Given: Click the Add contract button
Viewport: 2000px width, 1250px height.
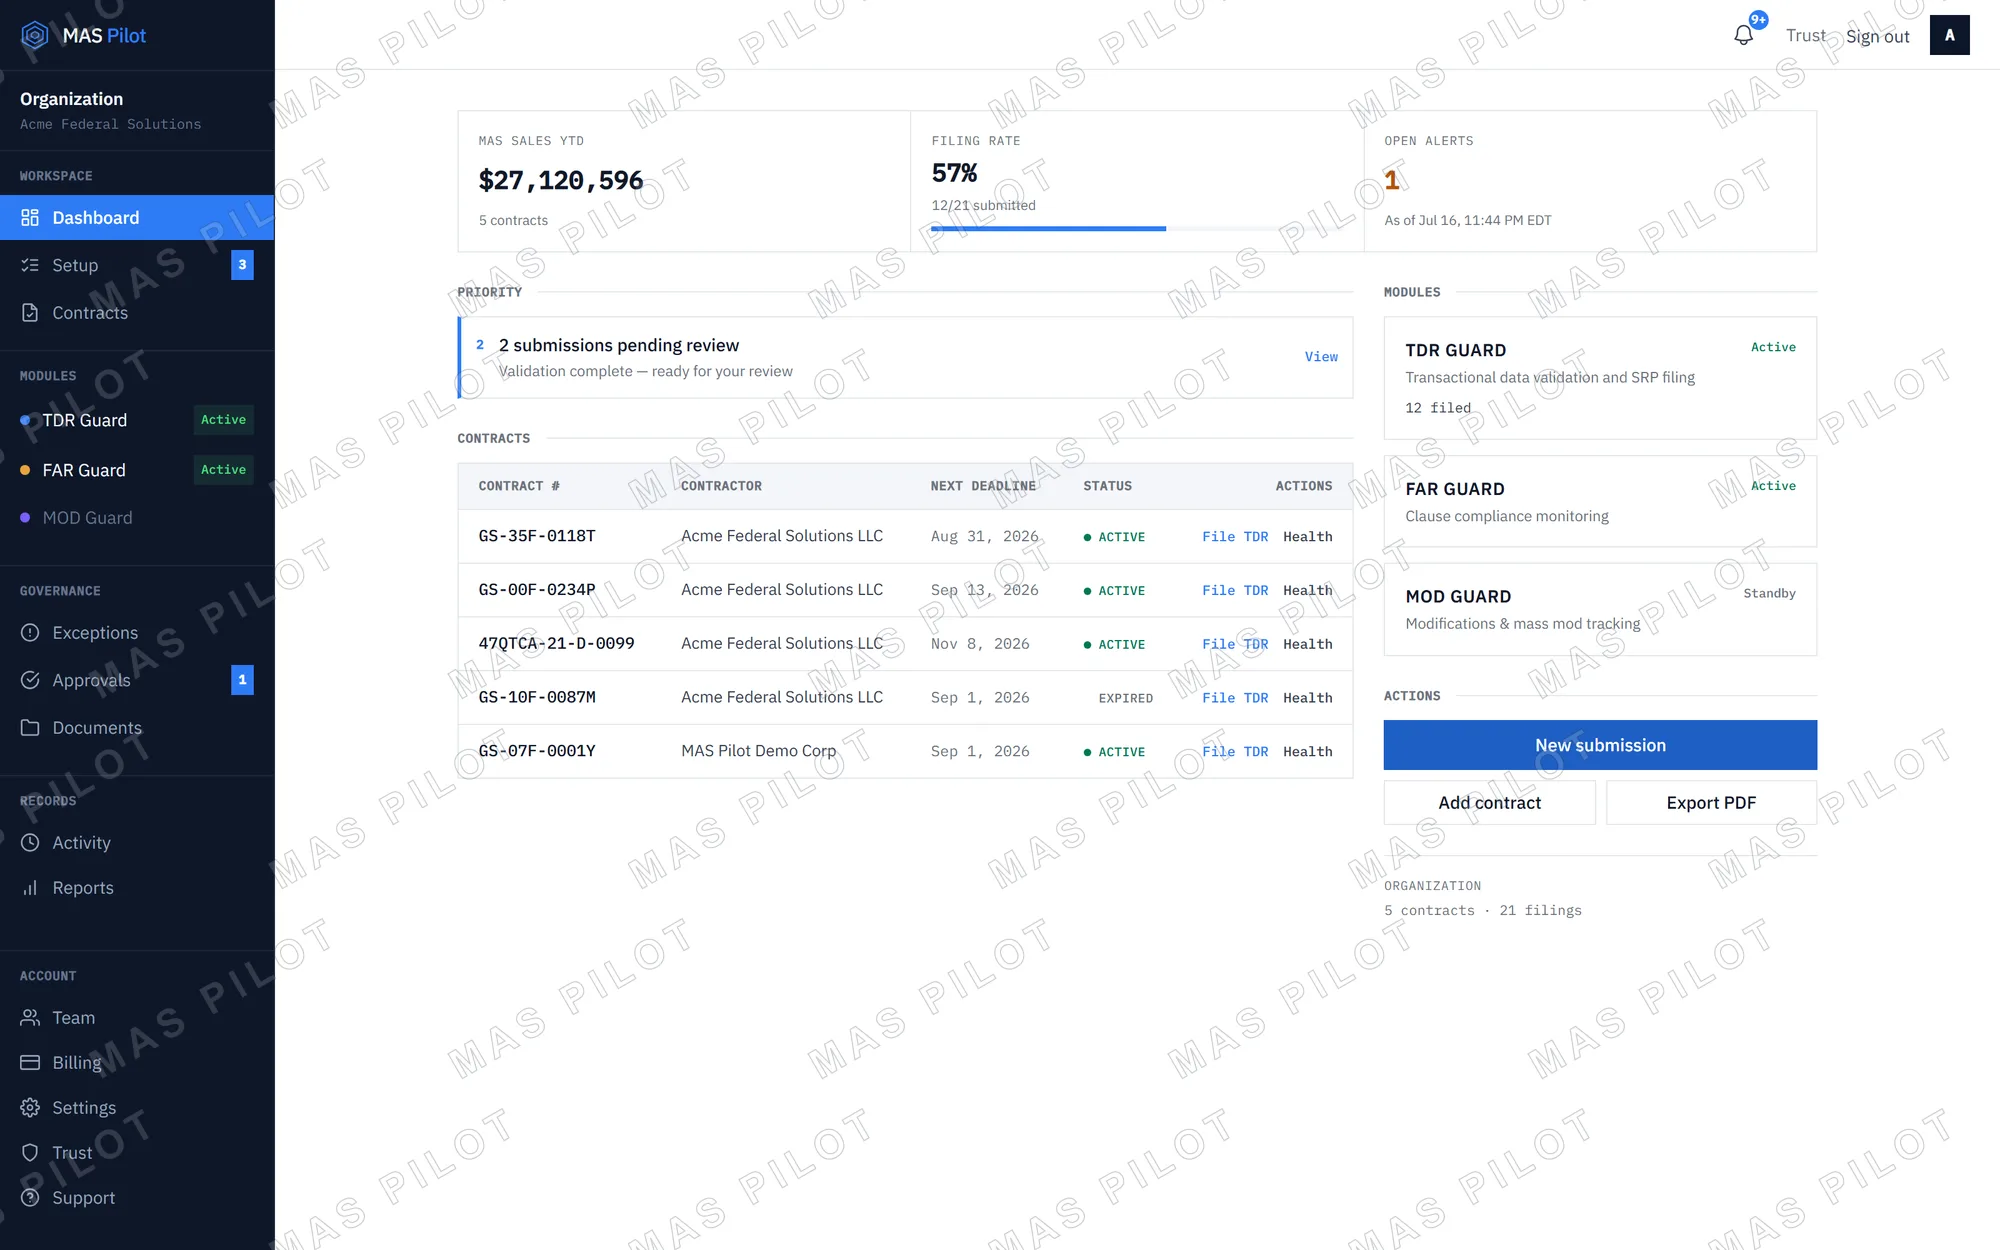Looking at the screenshot, I should point(1489,803).
